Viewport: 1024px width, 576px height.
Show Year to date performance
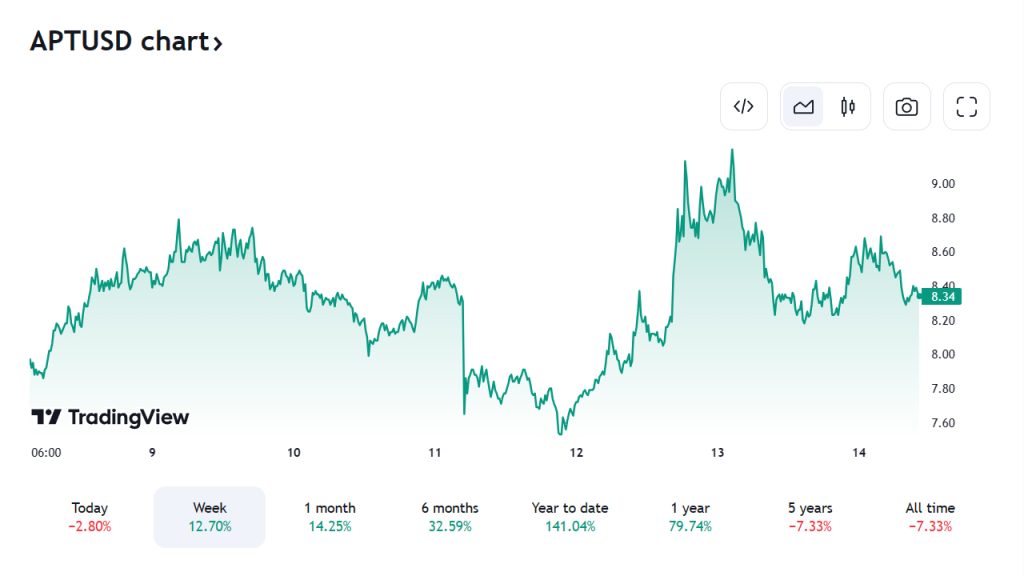pos(570,517)
